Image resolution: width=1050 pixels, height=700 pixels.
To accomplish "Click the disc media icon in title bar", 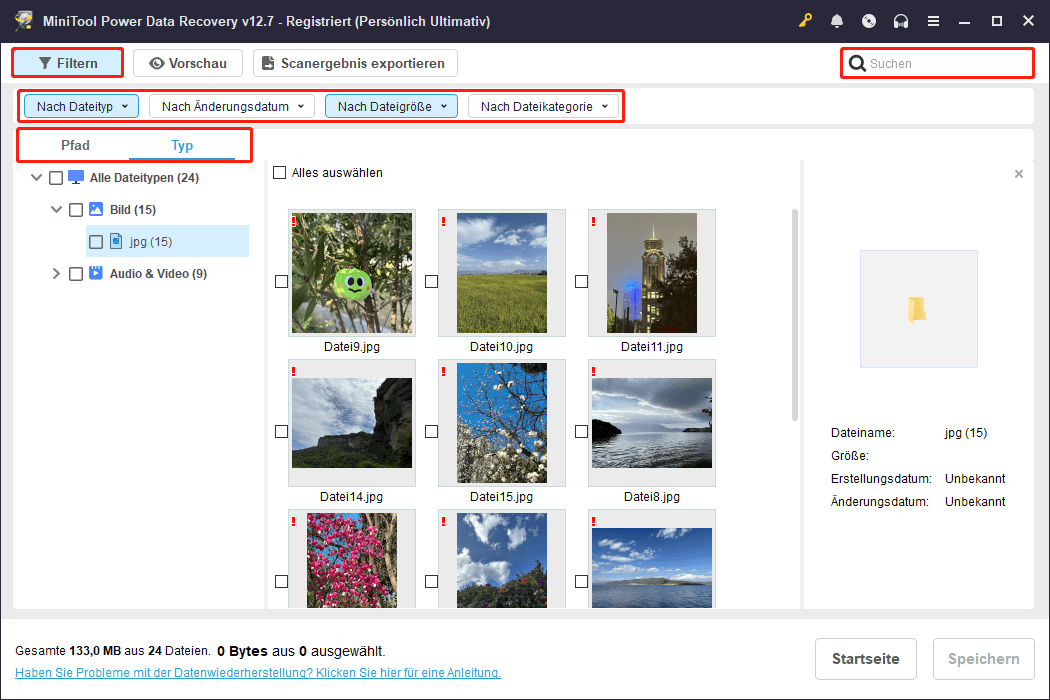I will pos(869,21).
